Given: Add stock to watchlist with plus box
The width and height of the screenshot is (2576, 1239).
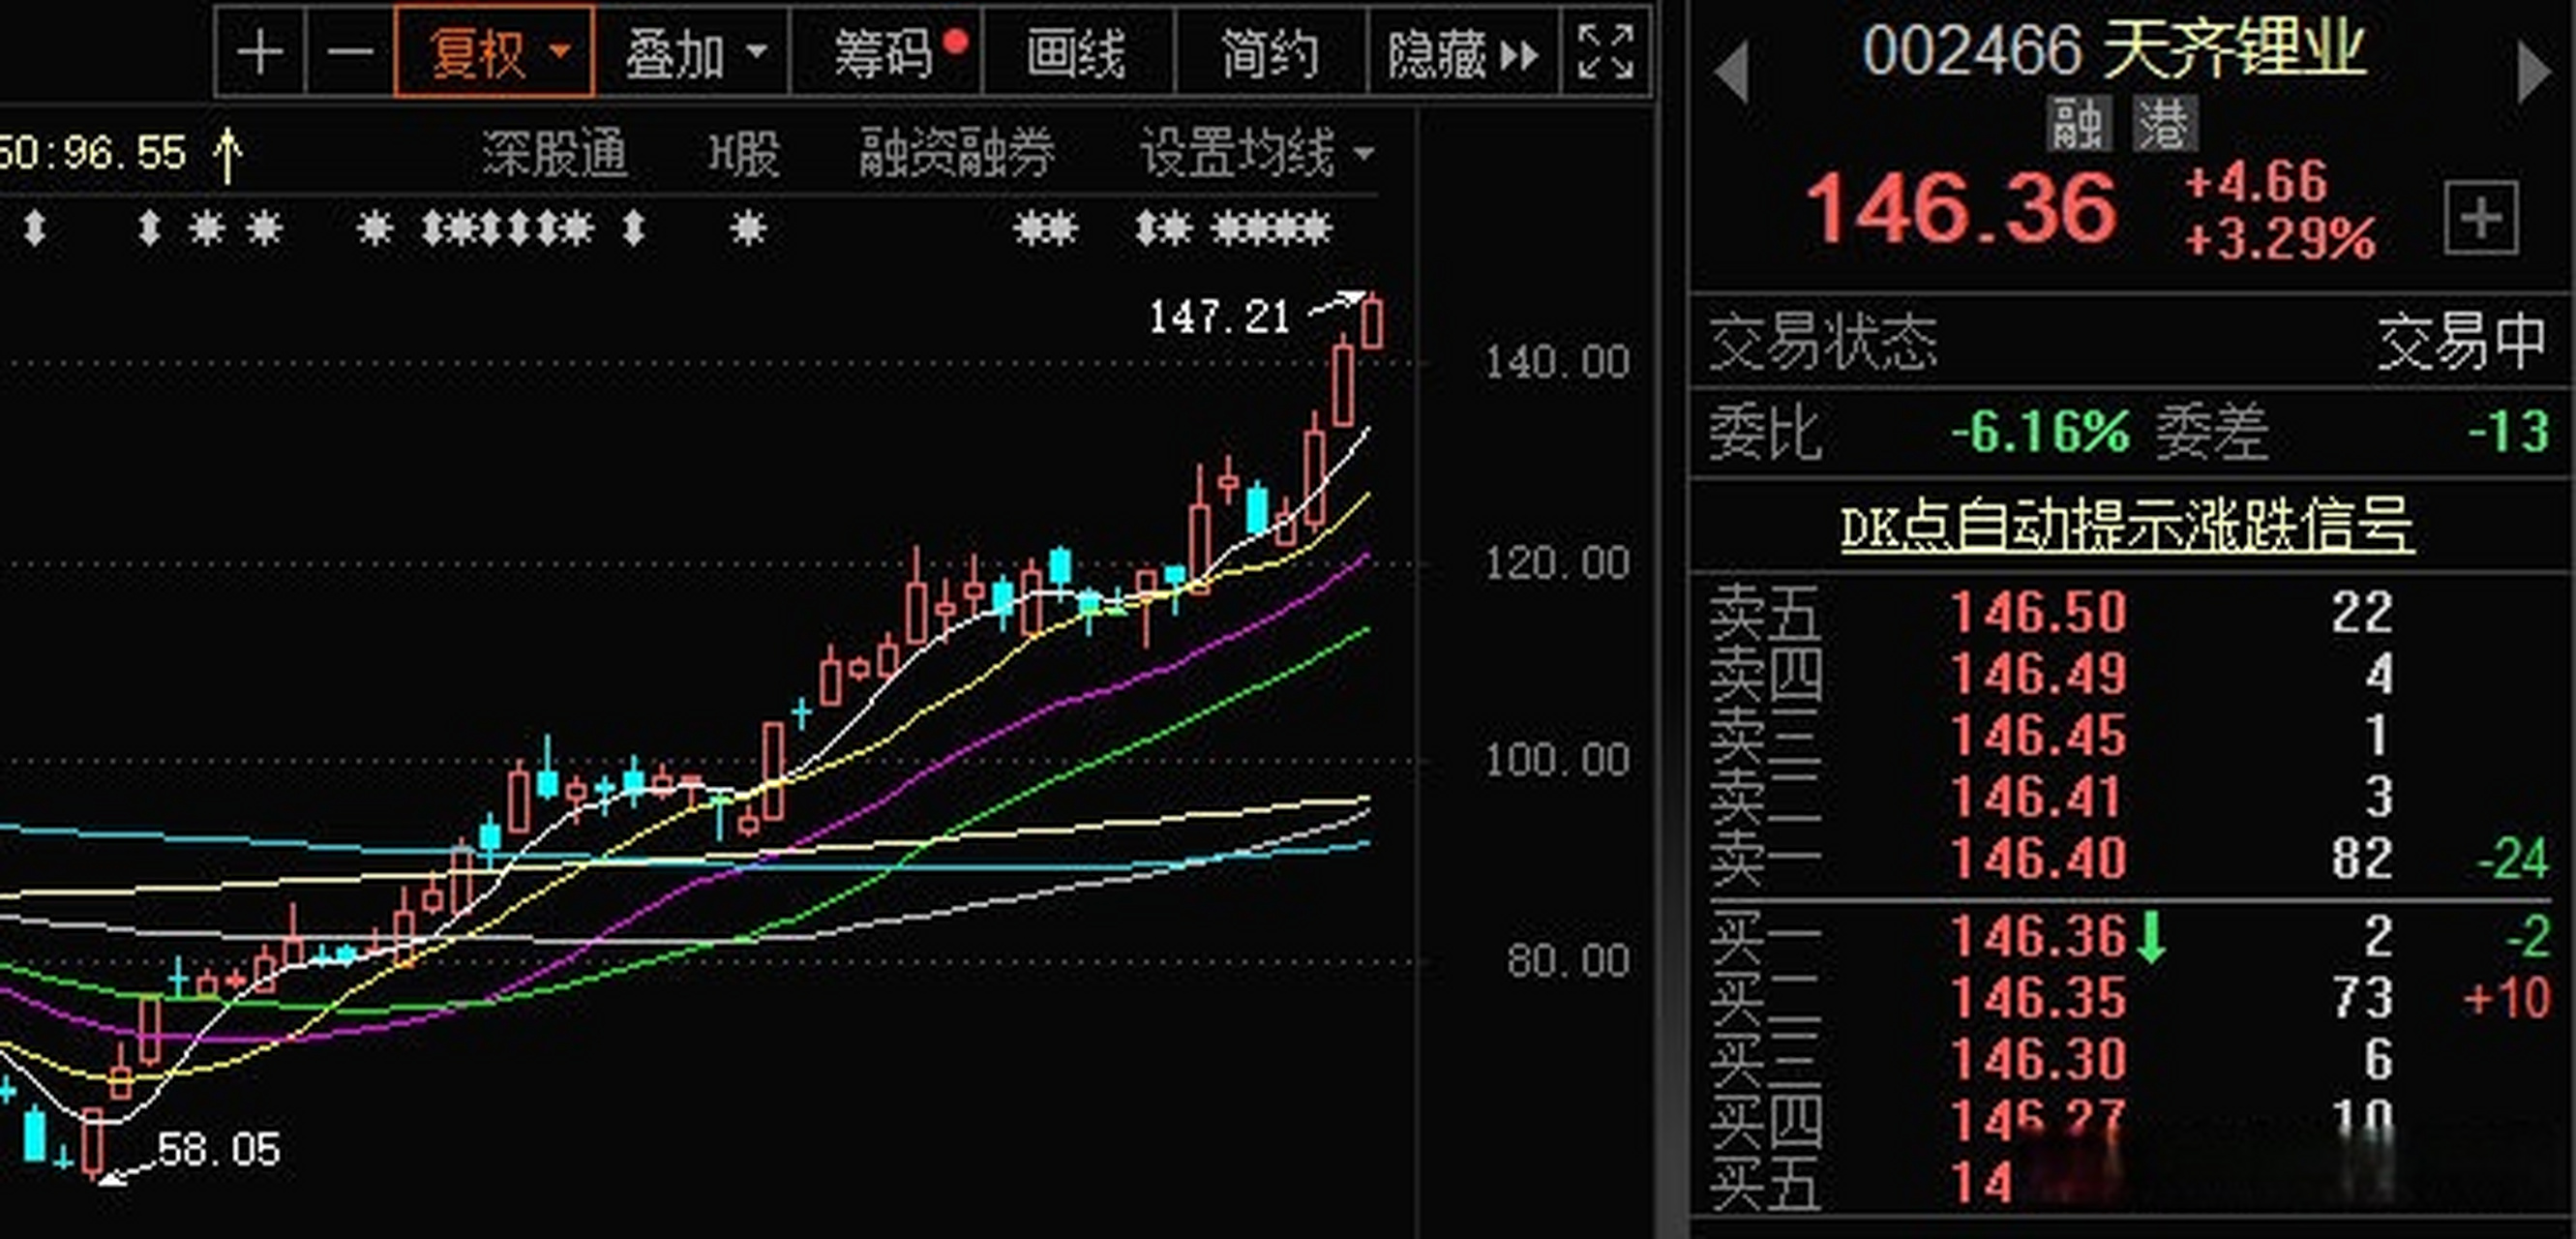Looking at the screenshot, I should 2481,218.
